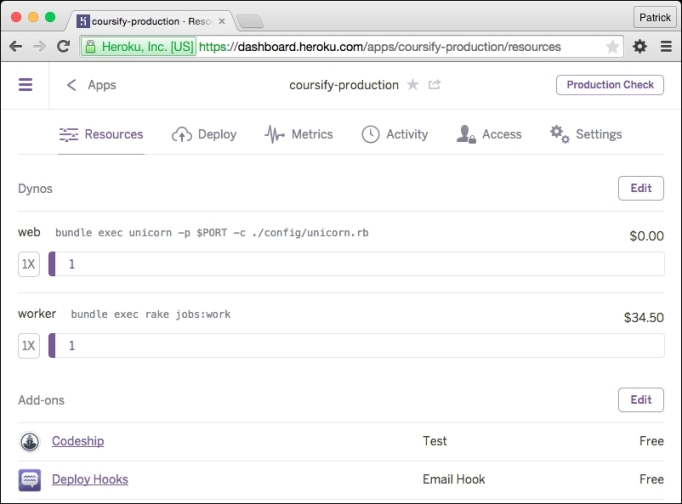This screenshot has height=504, width=682.
Task: Click the browser forward arrow
Action: point(40,46)
